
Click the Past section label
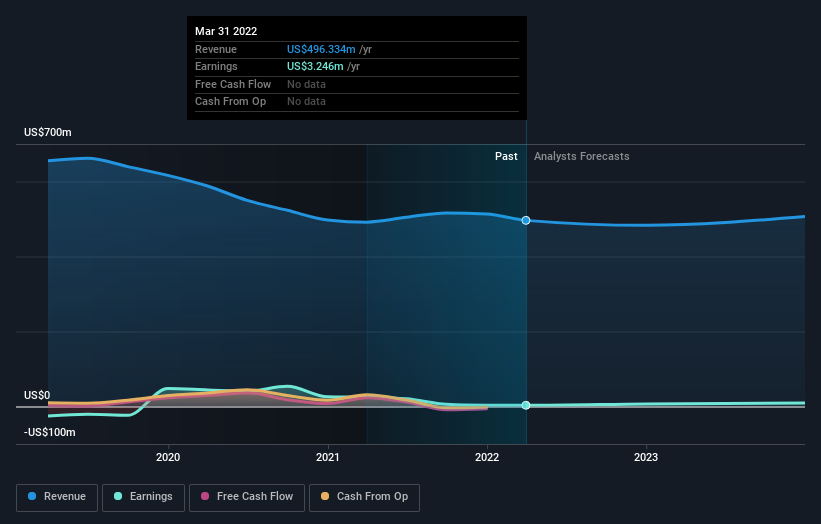506,157
